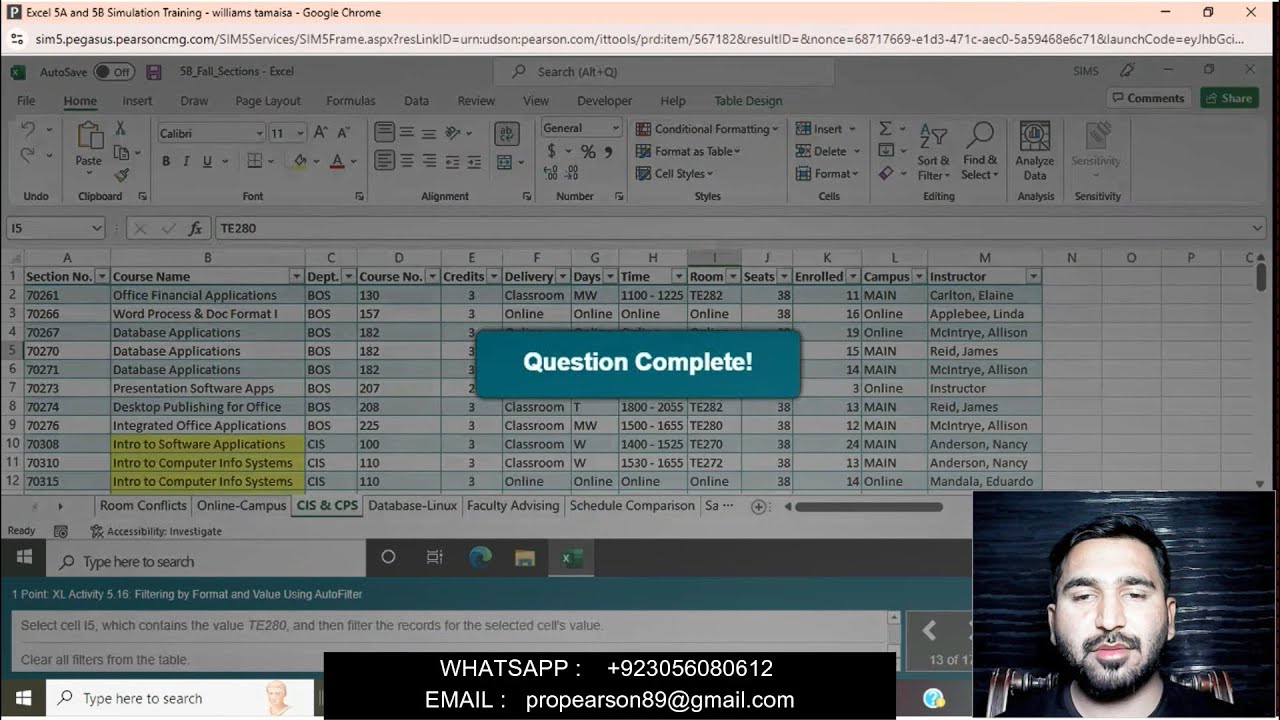Open the File menu tab
The height and width of the screenshot is (720, 1280).
(26, 101)
